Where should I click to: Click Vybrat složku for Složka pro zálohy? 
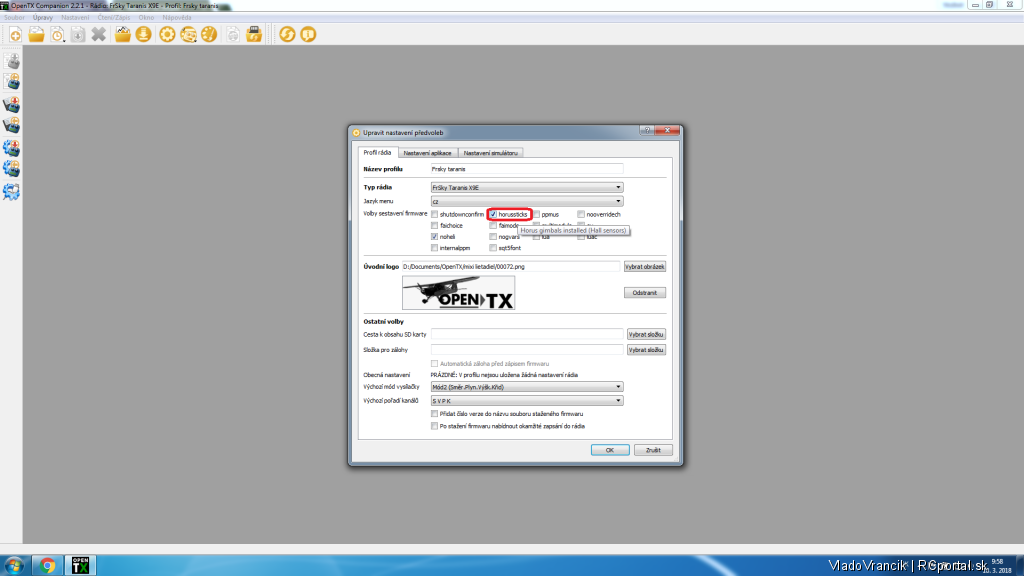pyautogui.click(x=646, y=350)
